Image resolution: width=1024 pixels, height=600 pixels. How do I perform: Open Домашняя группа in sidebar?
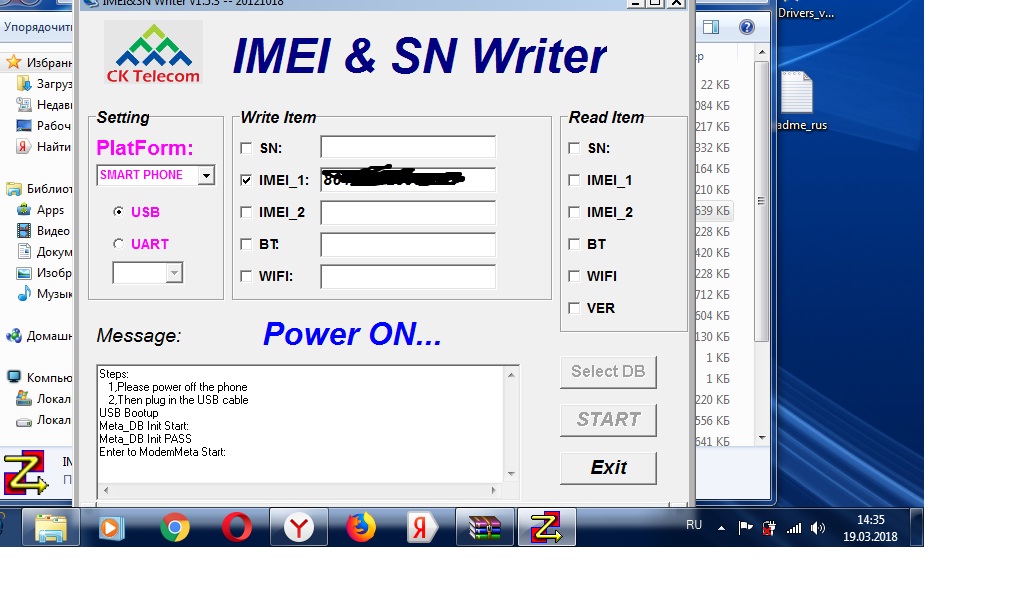tap(39, 336)
